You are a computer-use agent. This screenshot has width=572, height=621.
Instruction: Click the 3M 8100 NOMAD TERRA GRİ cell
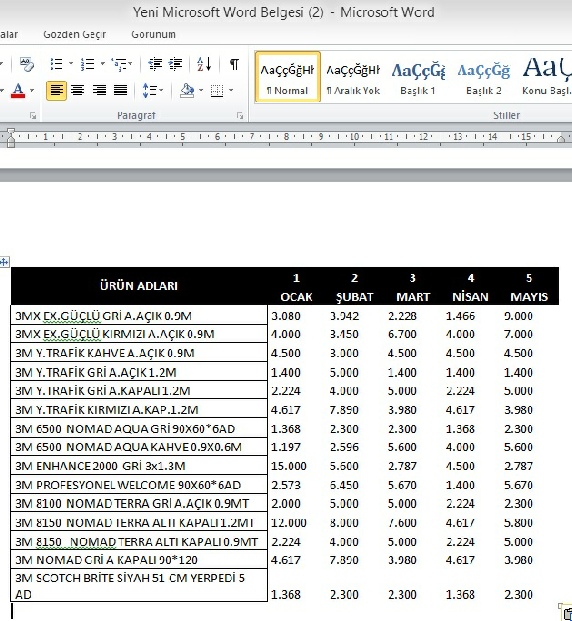139,503
